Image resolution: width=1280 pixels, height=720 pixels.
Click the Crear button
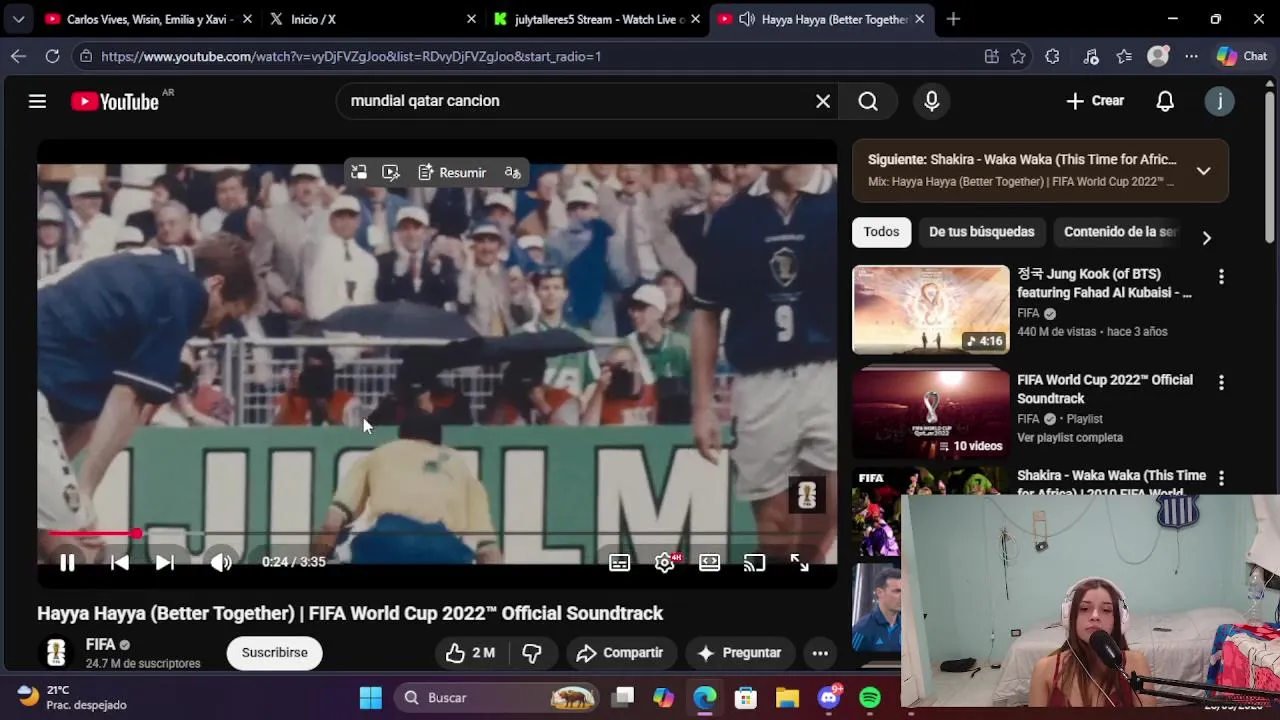tap(1095, 101)
